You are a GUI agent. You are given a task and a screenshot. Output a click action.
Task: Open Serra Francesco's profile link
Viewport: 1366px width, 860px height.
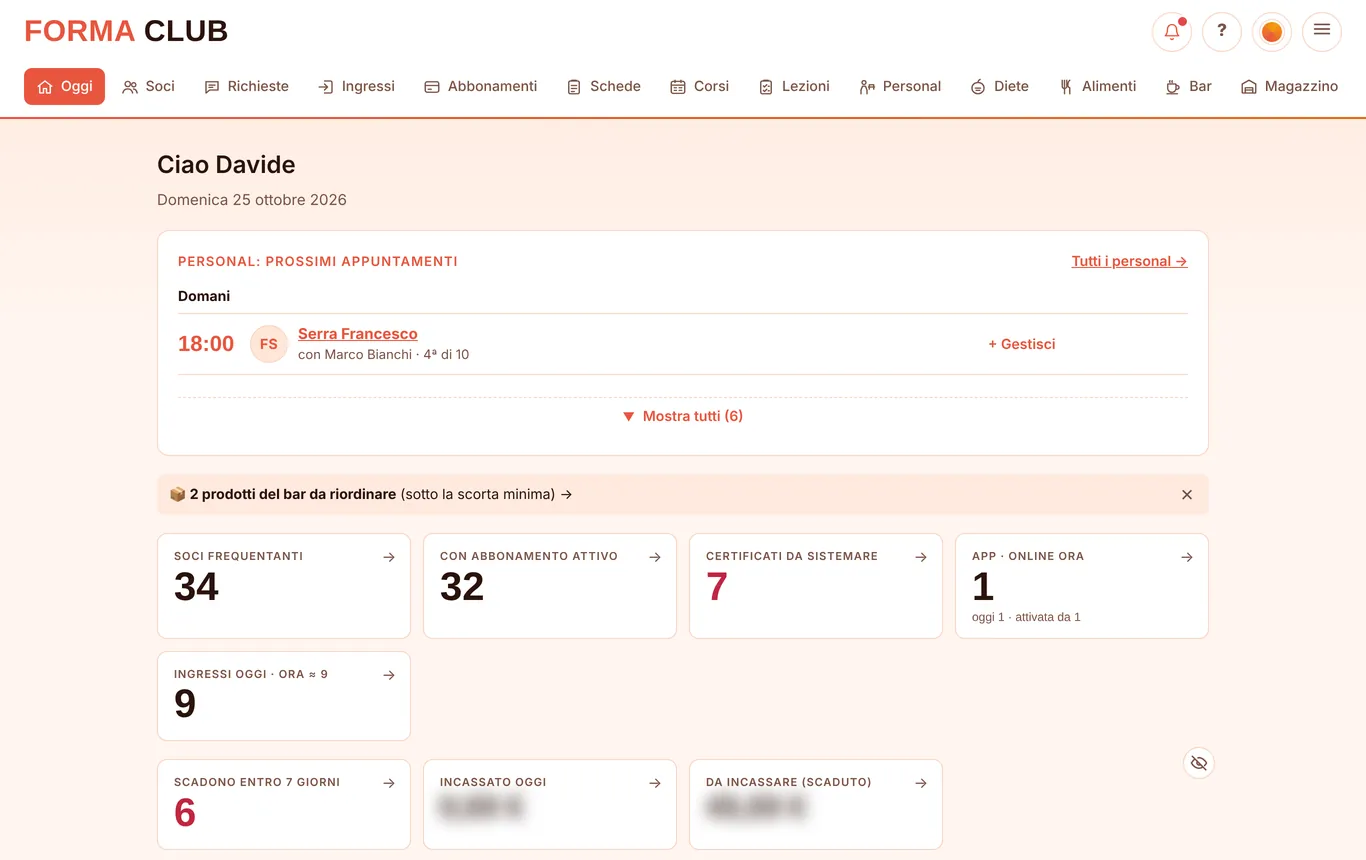[358, 334]
